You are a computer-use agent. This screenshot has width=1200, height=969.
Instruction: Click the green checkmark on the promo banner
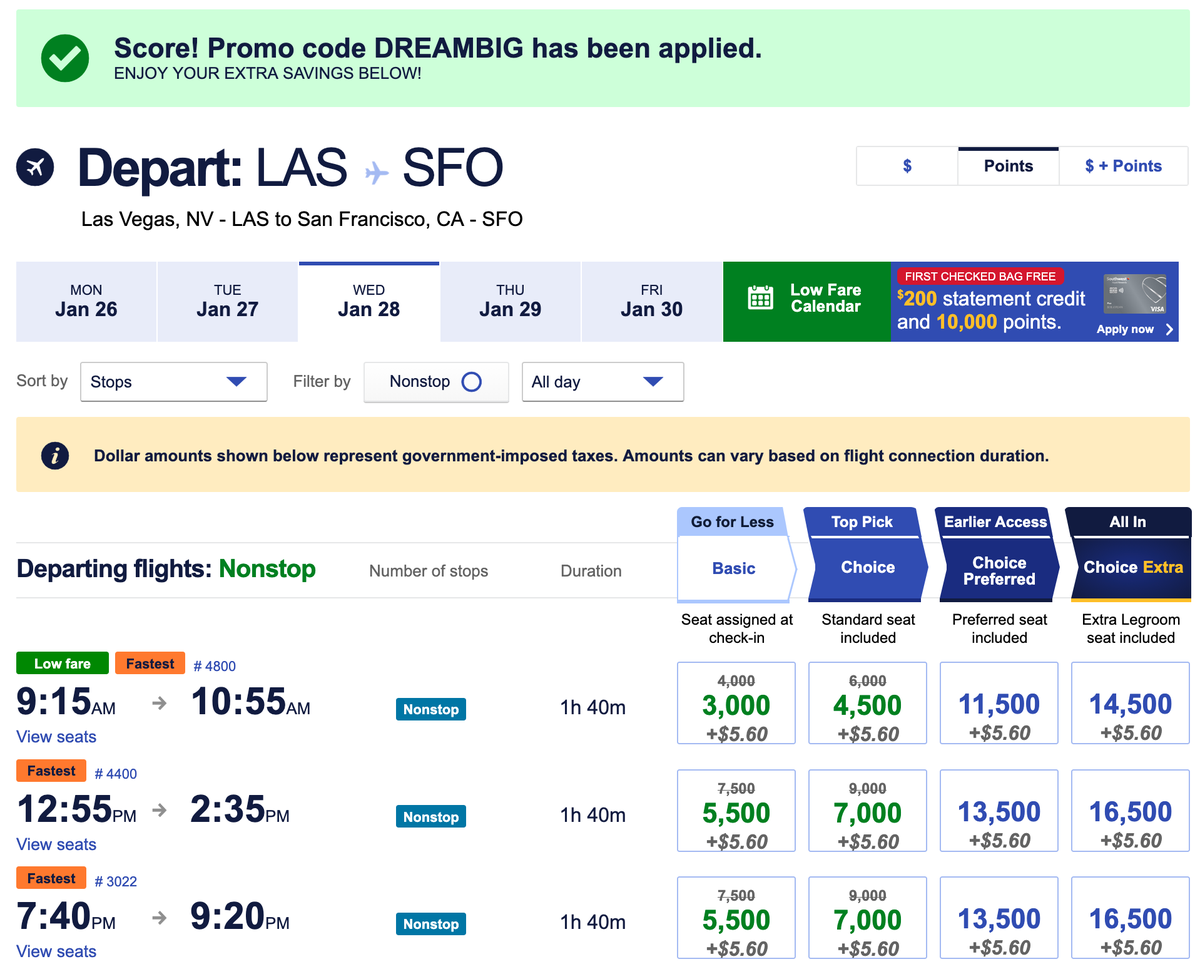pyautogui.click(x=65, y=58)
